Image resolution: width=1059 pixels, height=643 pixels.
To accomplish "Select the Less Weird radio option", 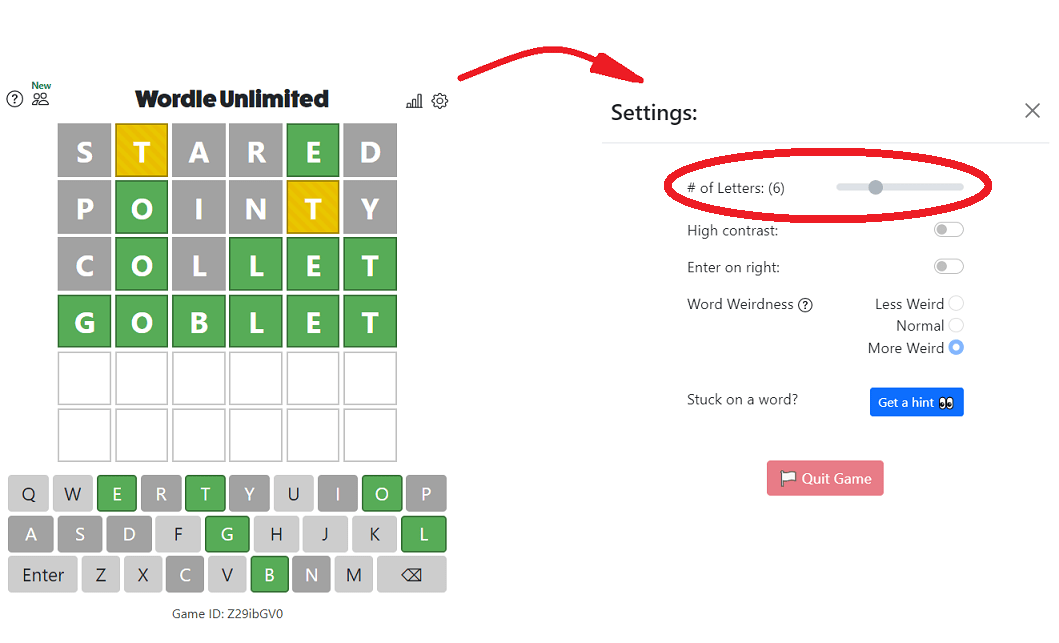I will [x=956, y=303].
